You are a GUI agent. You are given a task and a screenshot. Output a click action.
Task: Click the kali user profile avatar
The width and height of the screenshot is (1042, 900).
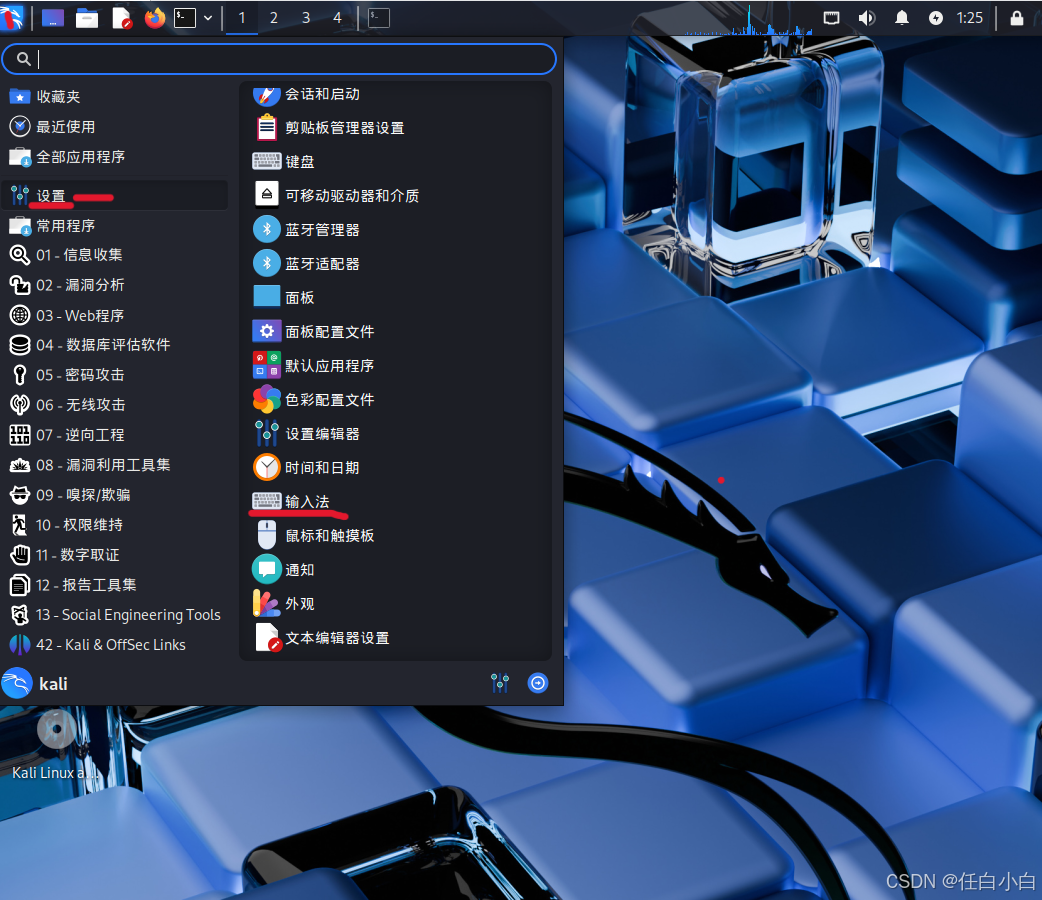(x=17, y=683)
